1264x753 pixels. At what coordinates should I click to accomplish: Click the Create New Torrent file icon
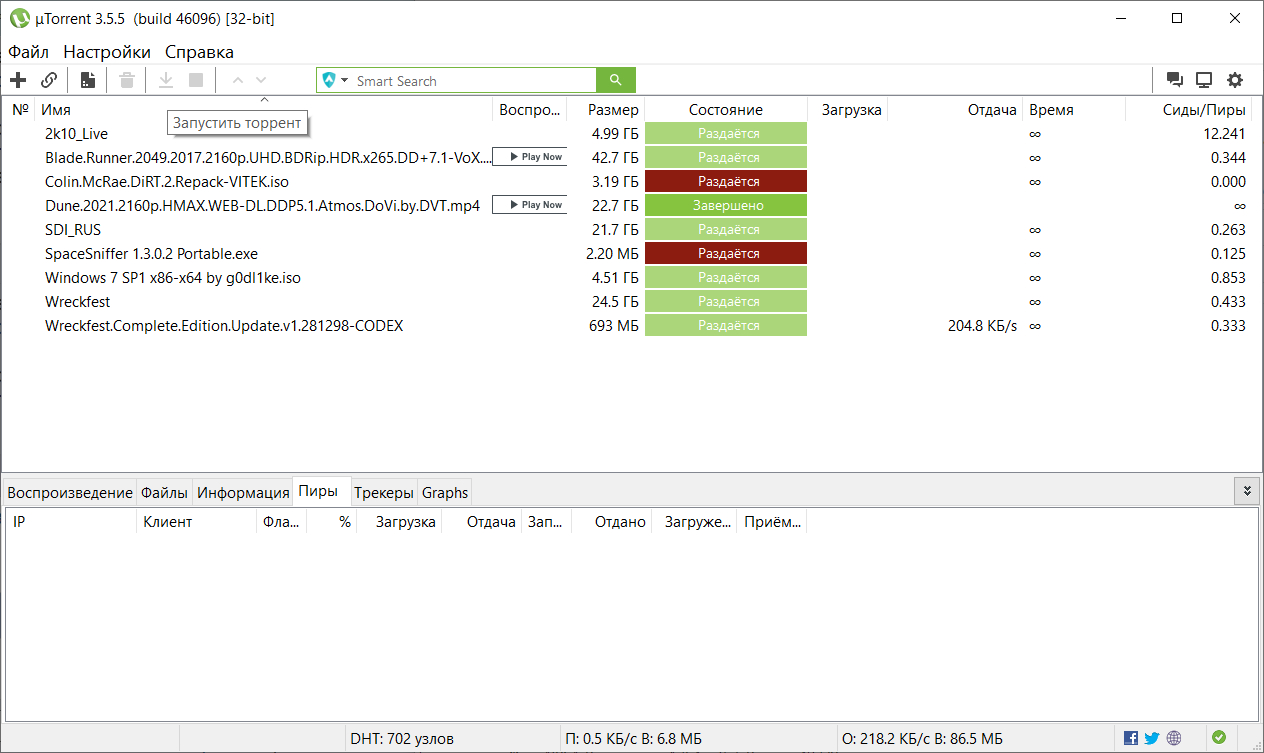(88, 80)
